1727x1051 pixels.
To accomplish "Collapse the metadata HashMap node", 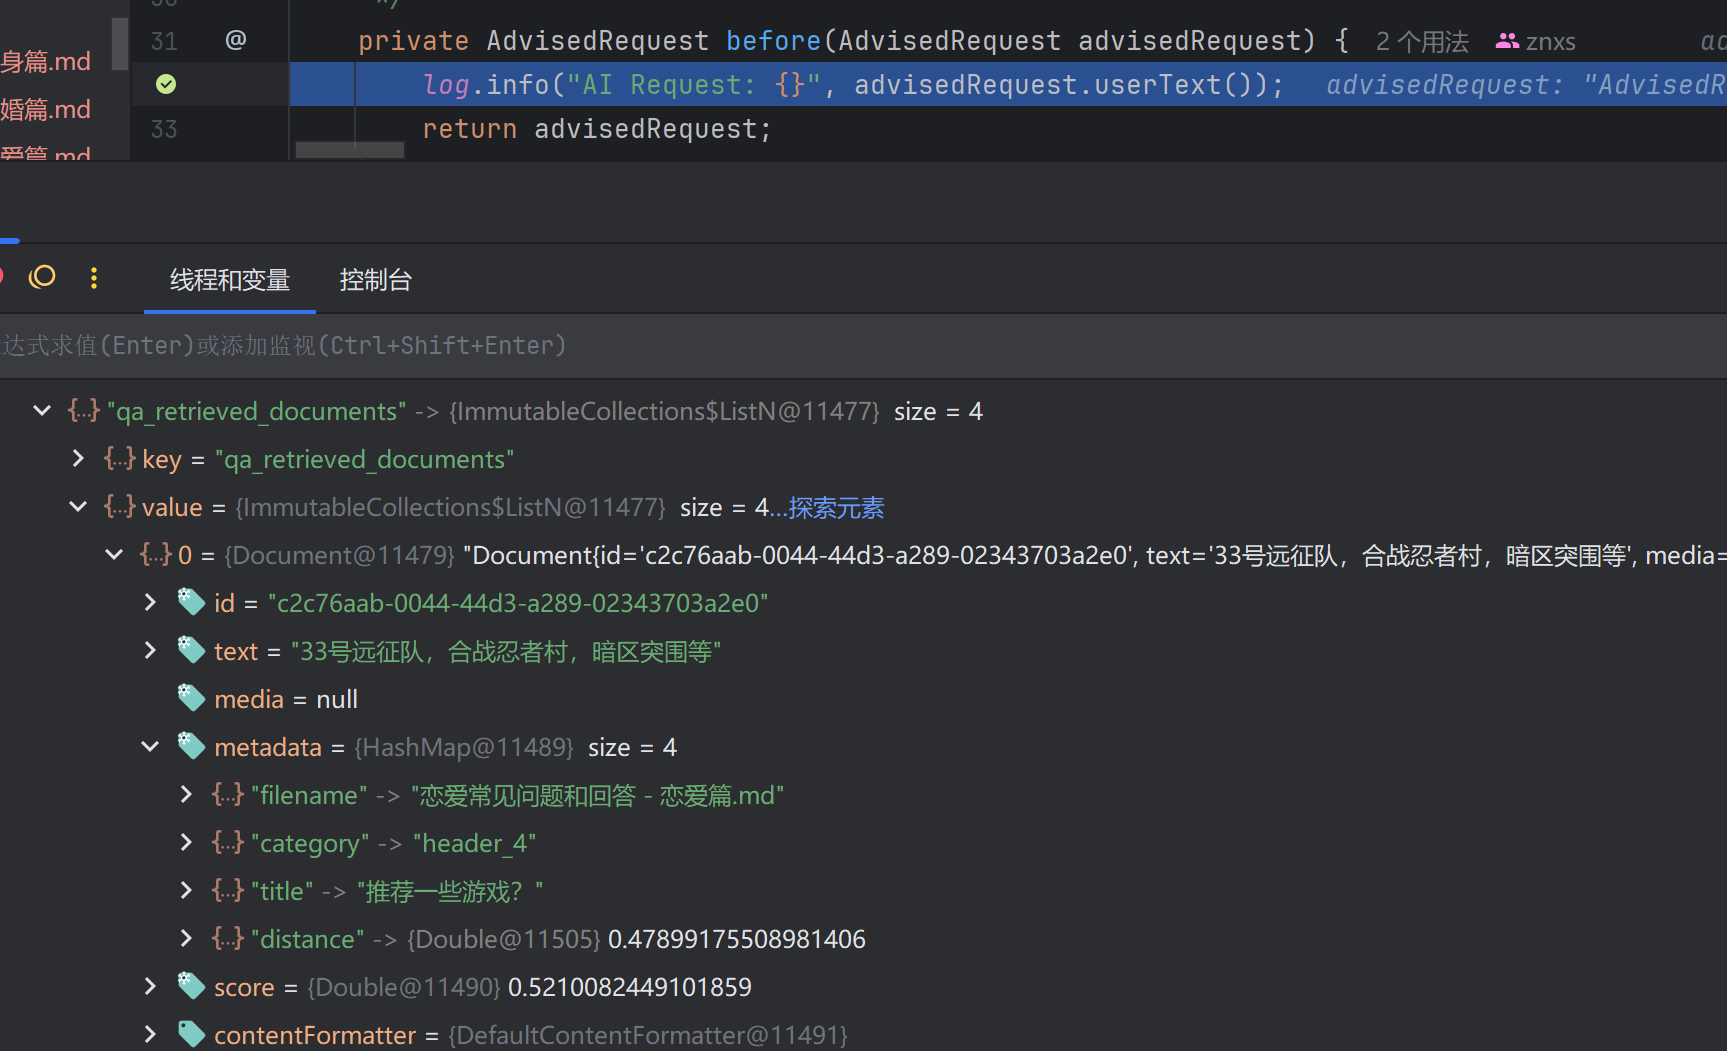I will [x=150, y=746].
